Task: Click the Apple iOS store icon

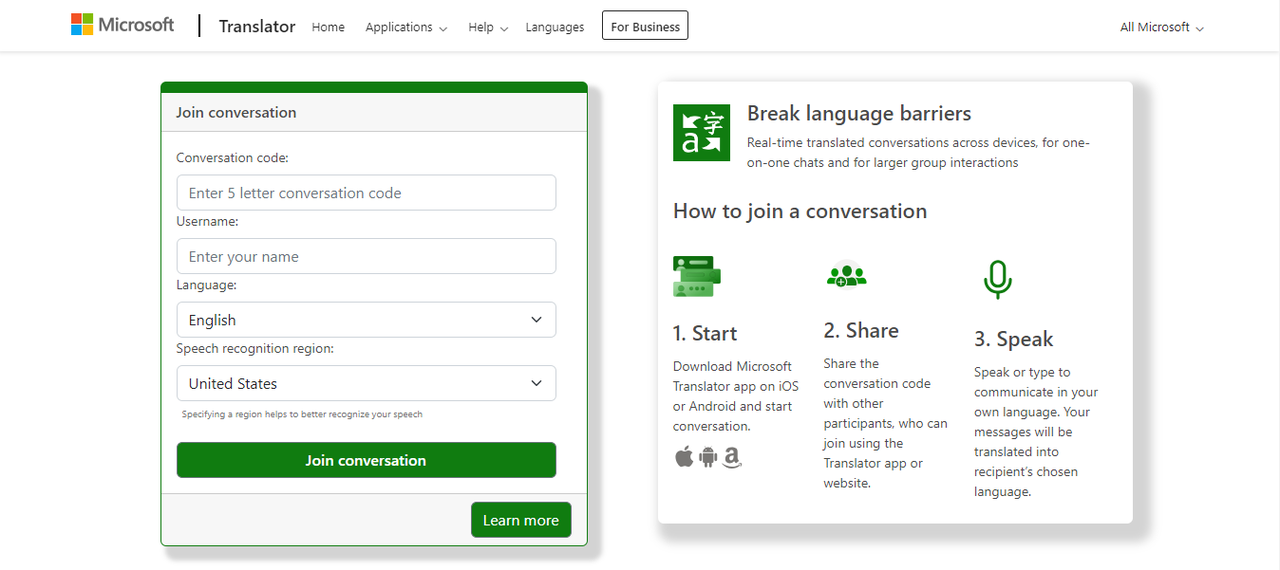Action: pos(684,457)
